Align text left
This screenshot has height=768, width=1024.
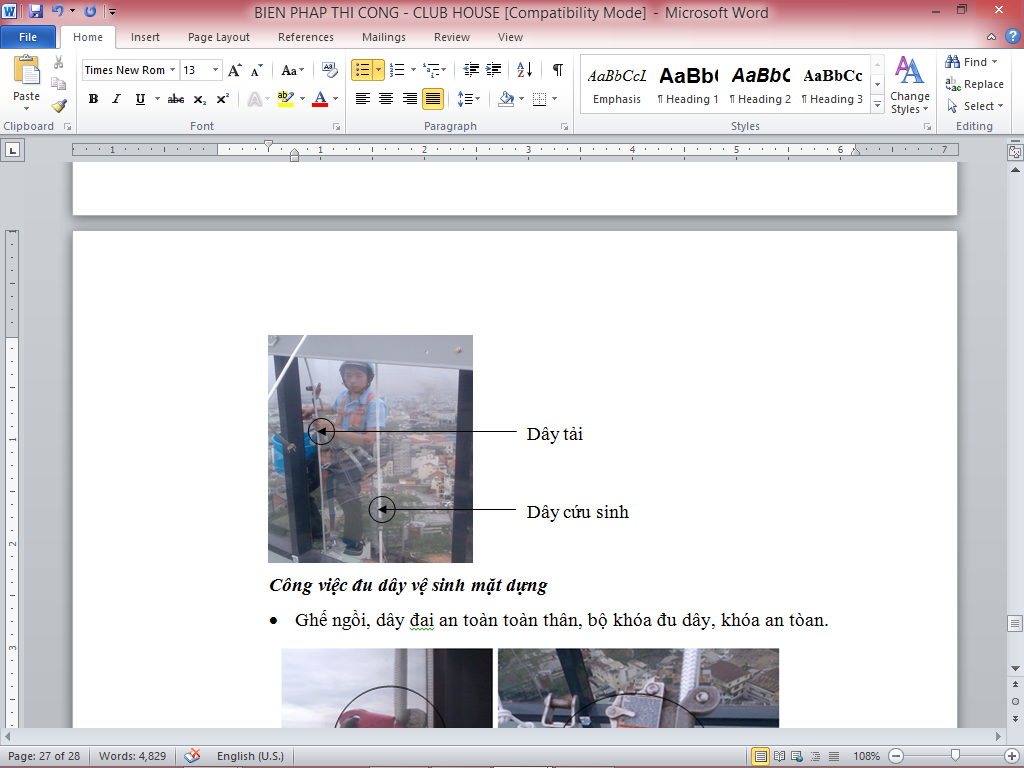362,99
